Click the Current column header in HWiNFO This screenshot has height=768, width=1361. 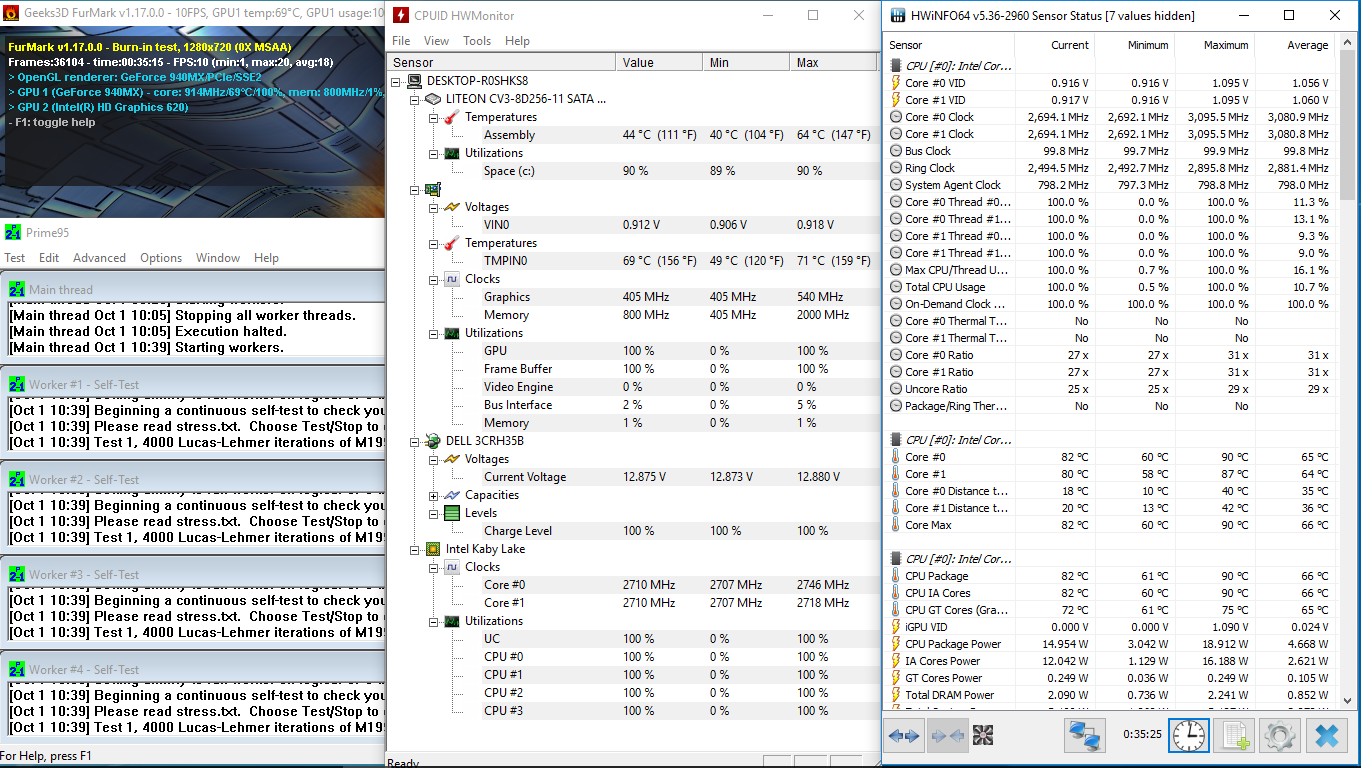(x=1055, y=45)
